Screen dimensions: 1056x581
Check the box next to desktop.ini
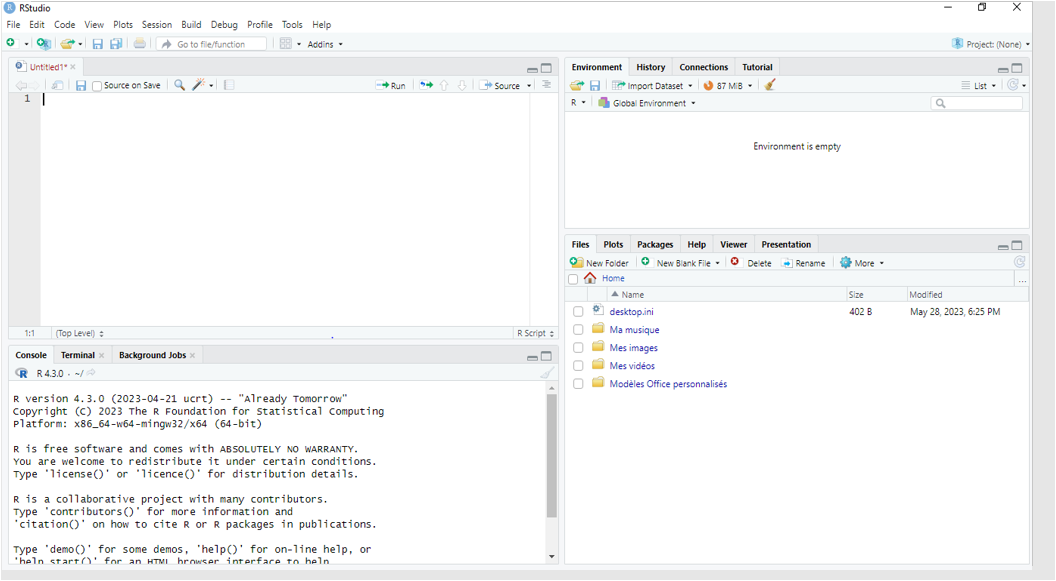coord(578,311)
